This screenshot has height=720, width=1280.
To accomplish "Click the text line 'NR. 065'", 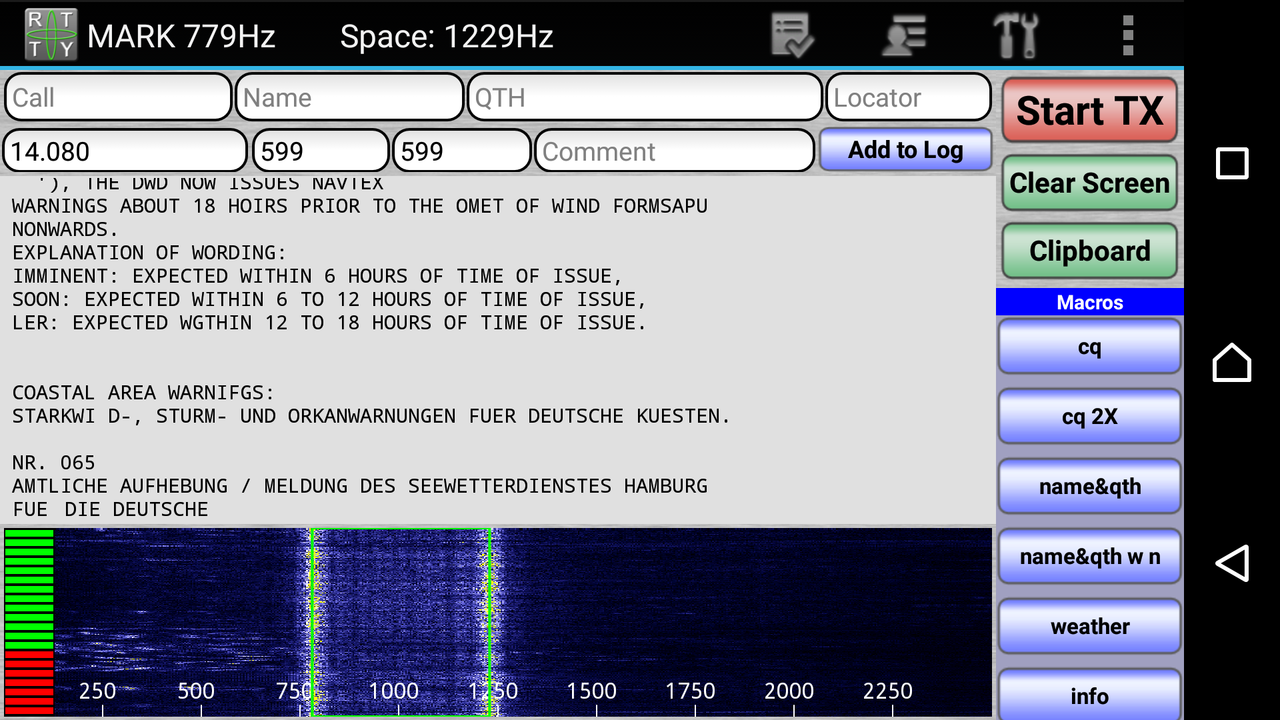I will (x=54, y=463).
